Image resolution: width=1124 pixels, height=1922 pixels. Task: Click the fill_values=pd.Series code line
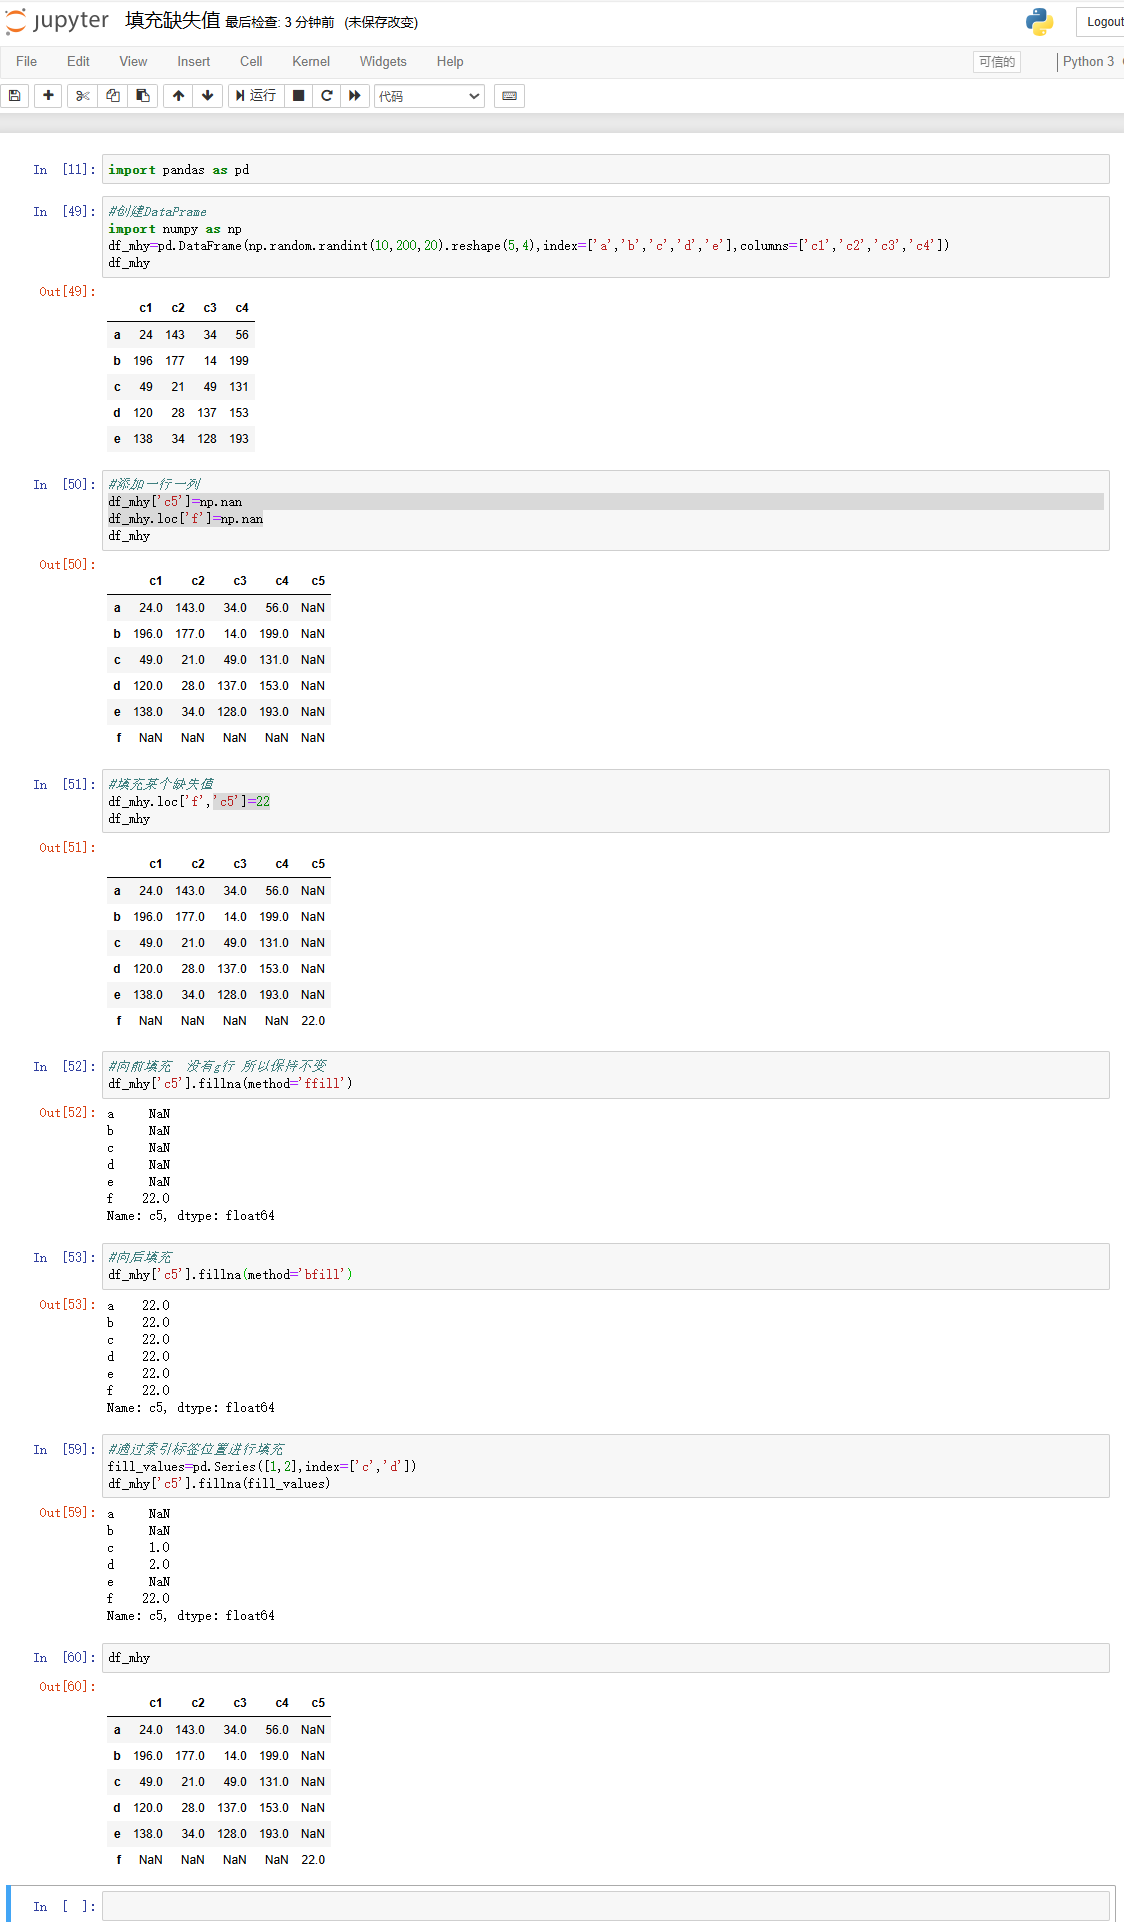(262, 1466)
